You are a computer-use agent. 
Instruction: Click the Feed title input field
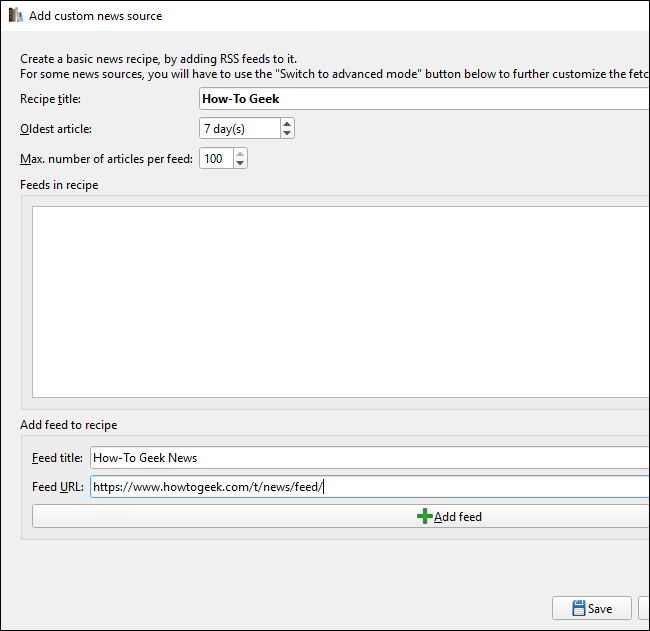[370, 458]
